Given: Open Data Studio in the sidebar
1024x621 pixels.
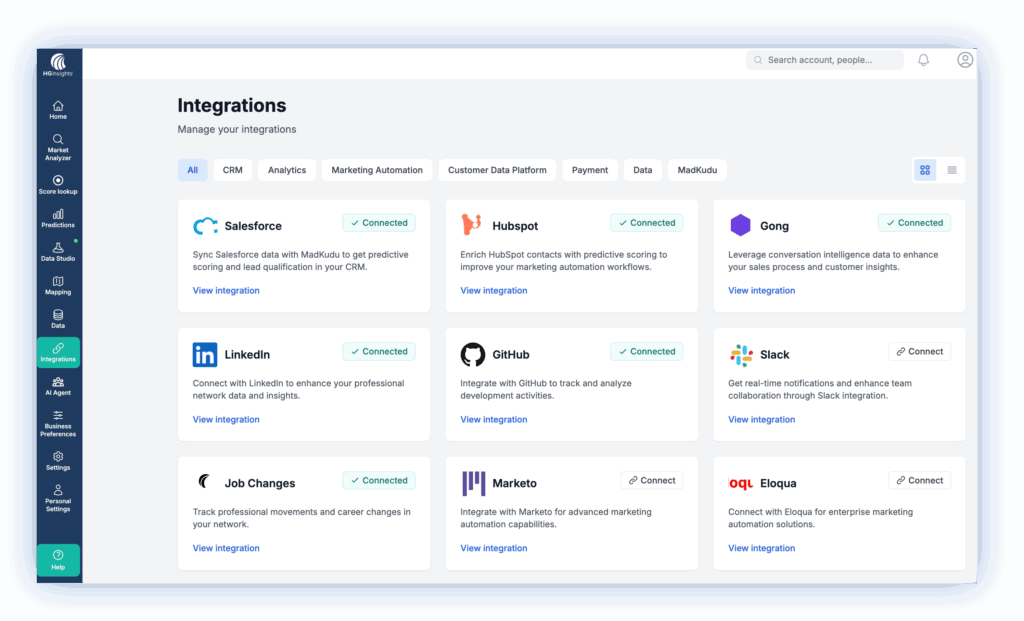Looking at the screenshot, I should [57, 250].
